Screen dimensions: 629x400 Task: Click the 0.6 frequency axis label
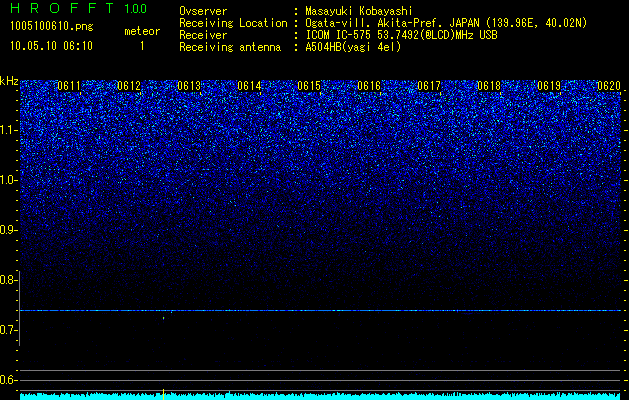coord(8,380)
